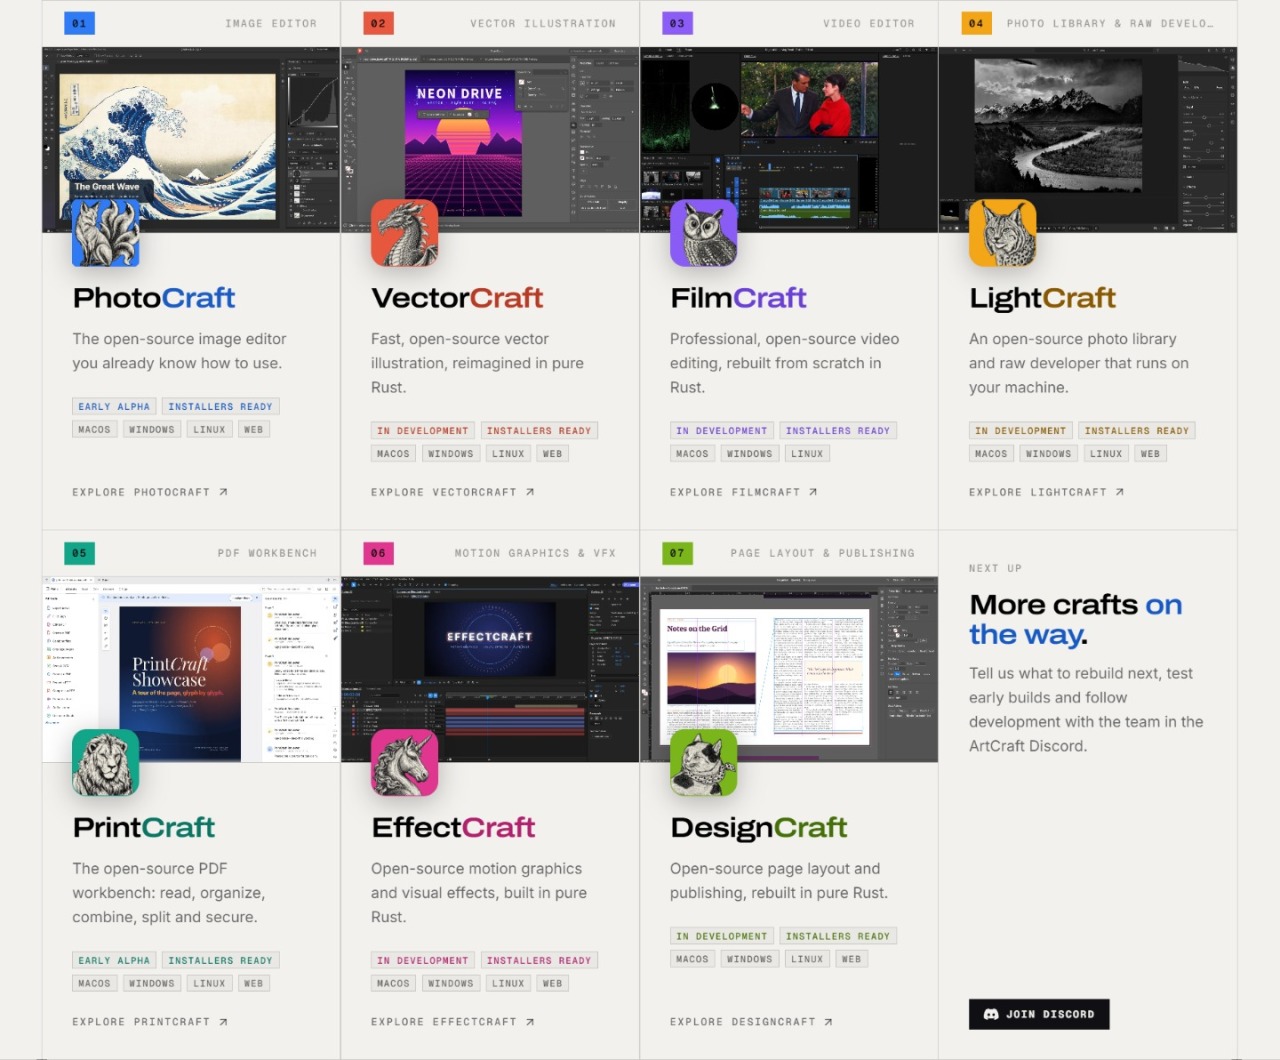1280x1060 pixels.
Task: Click the PhotoCraft fox app icon
Action: click(105, 233)
